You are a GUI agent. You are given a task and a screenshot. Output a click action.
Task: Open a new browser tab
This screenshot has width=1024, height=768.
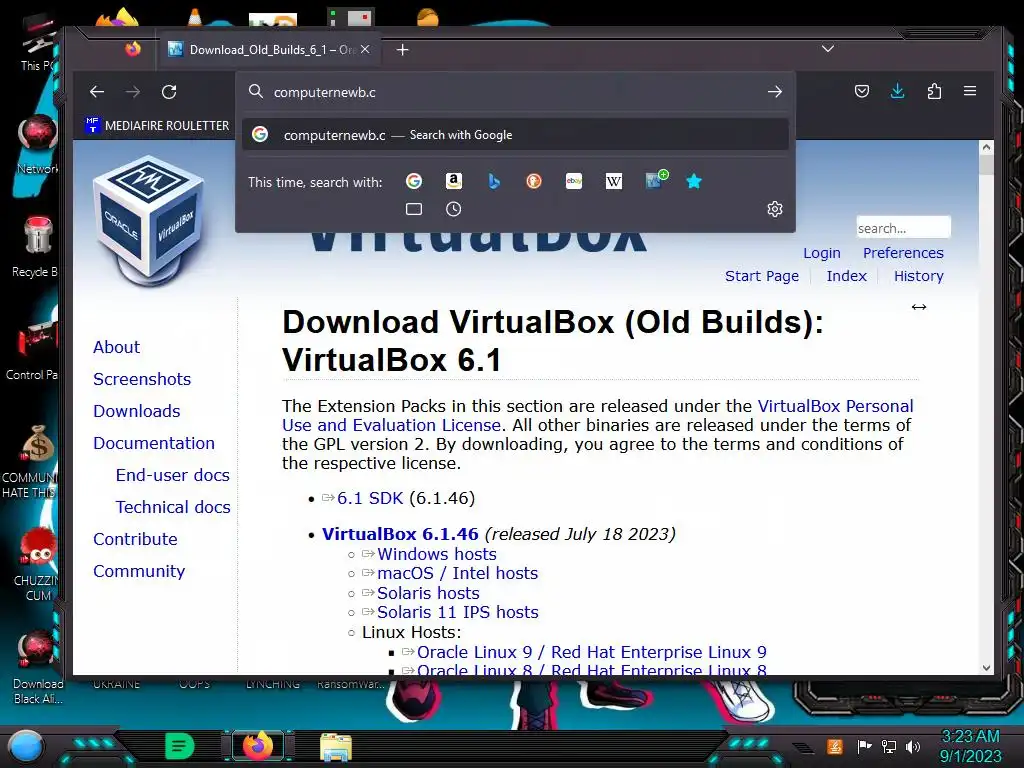(402, 50)
